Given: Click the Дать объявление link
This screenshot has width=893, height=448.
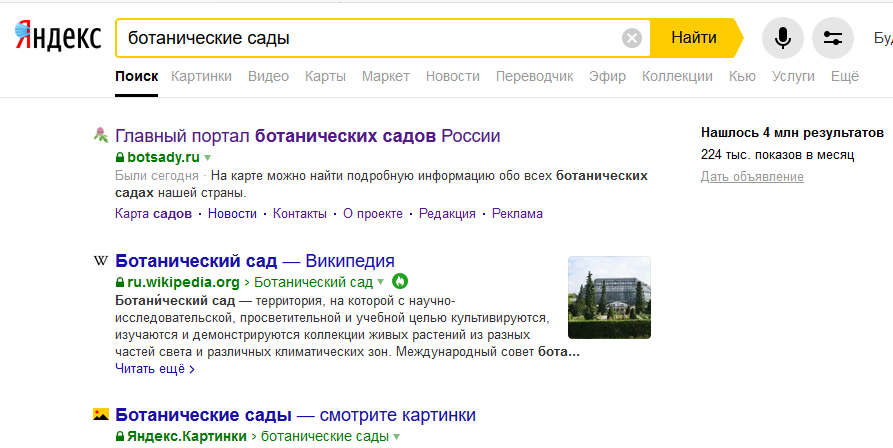Looking at the screenshot, I should (x=752, y=177).
